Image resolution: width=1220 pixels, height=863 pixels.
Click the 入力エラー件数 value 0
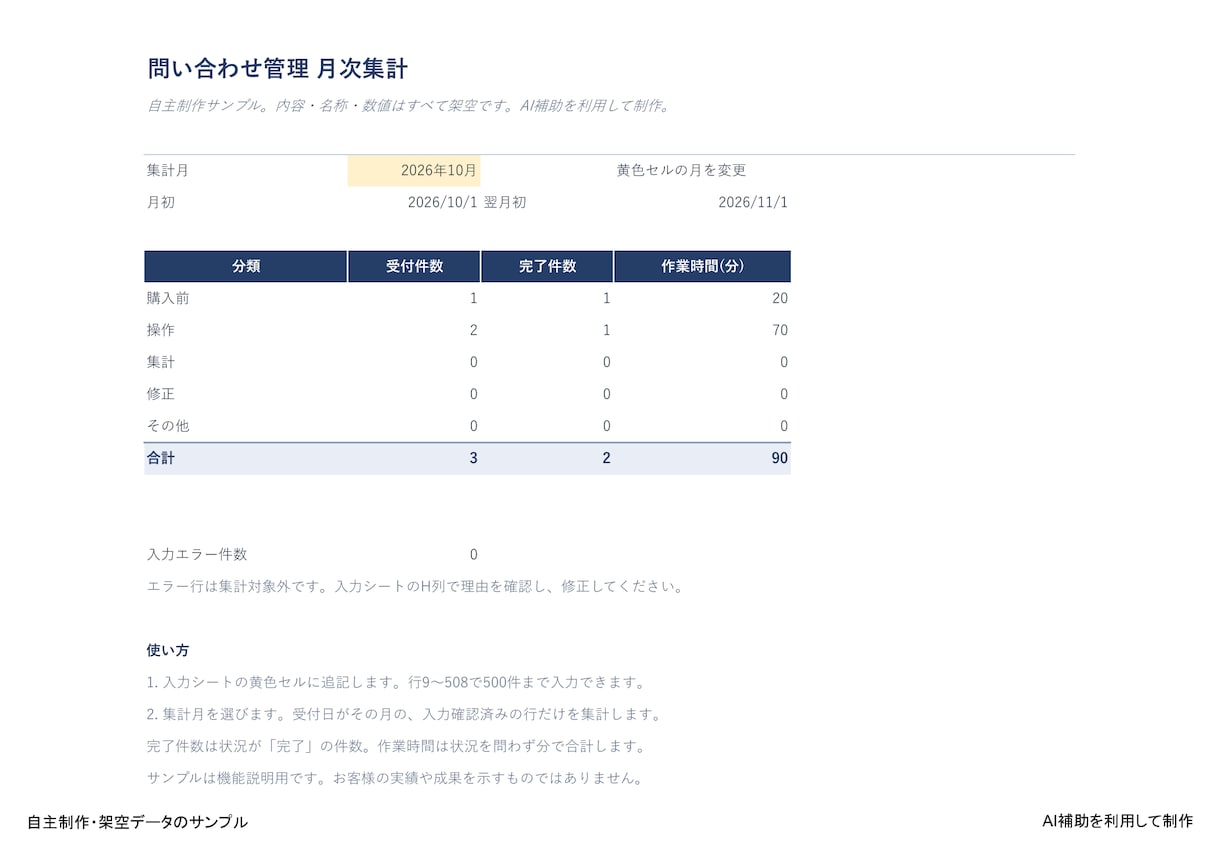473,555
